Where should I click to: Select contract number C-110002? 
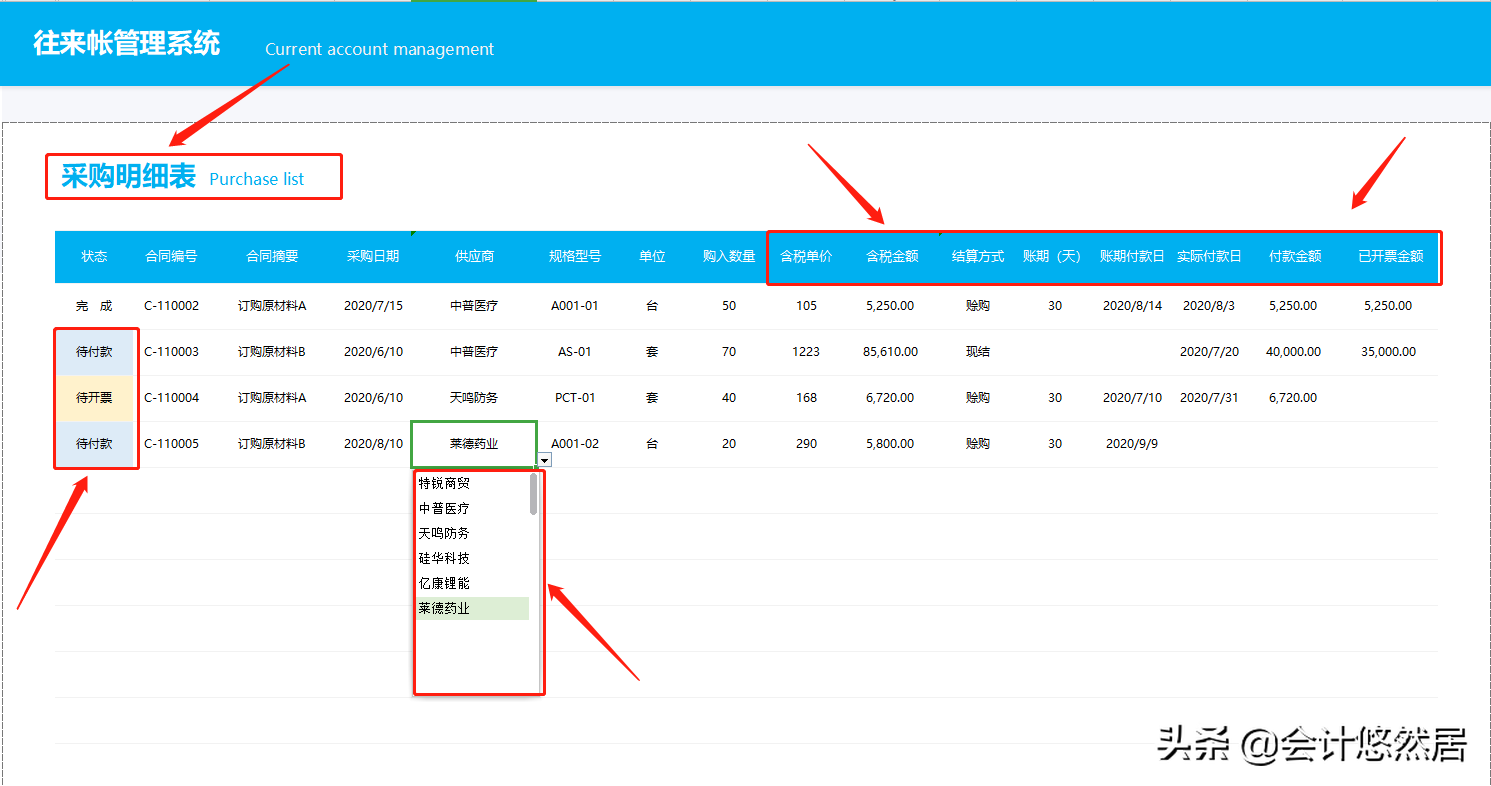(x=171, y=306)
